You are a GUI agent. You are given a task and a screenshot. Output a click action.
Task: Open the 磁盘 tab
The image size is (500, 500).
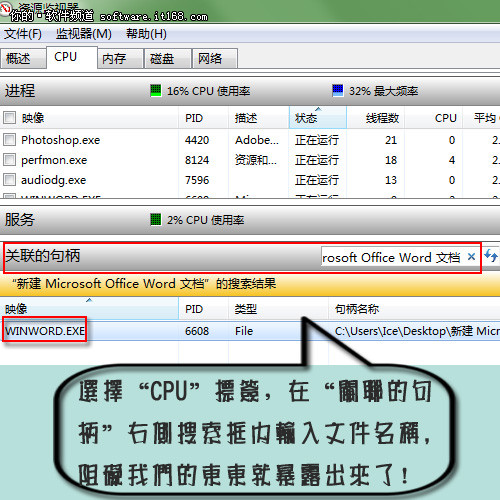[168, 59]
